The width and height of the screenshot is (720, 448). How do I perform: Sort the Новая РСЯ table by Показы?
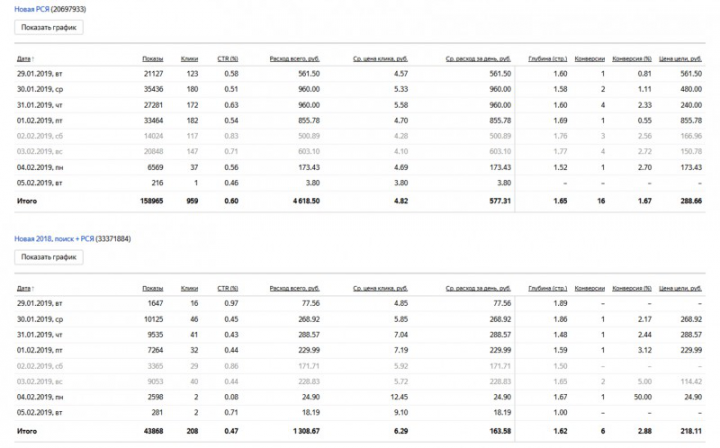point(152,59)
